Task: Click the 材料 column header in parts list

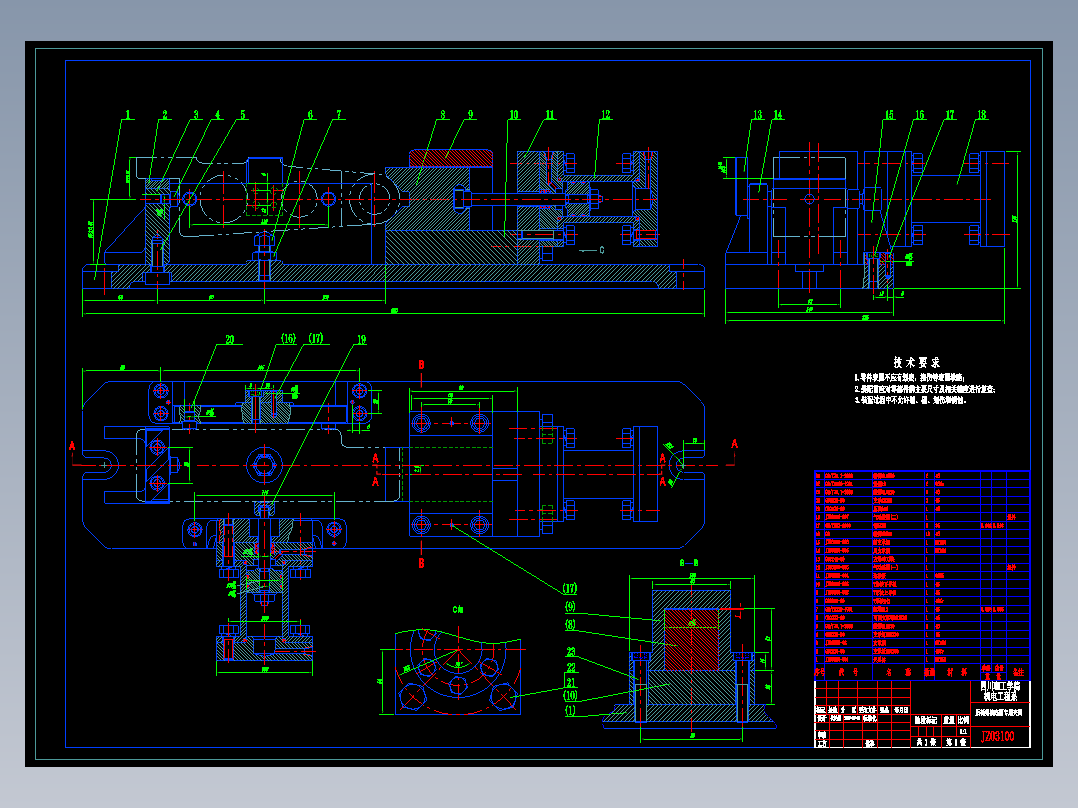Action: (x=956, y=672)
